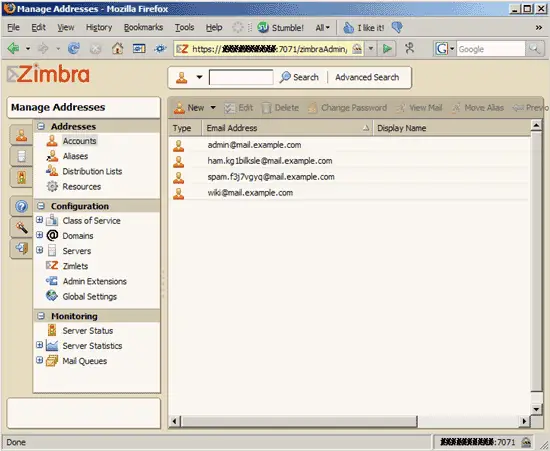This screenshot has height=451, width=550.
Task: Select the wiki@mail.example.com account row
Action: point(349,193)
